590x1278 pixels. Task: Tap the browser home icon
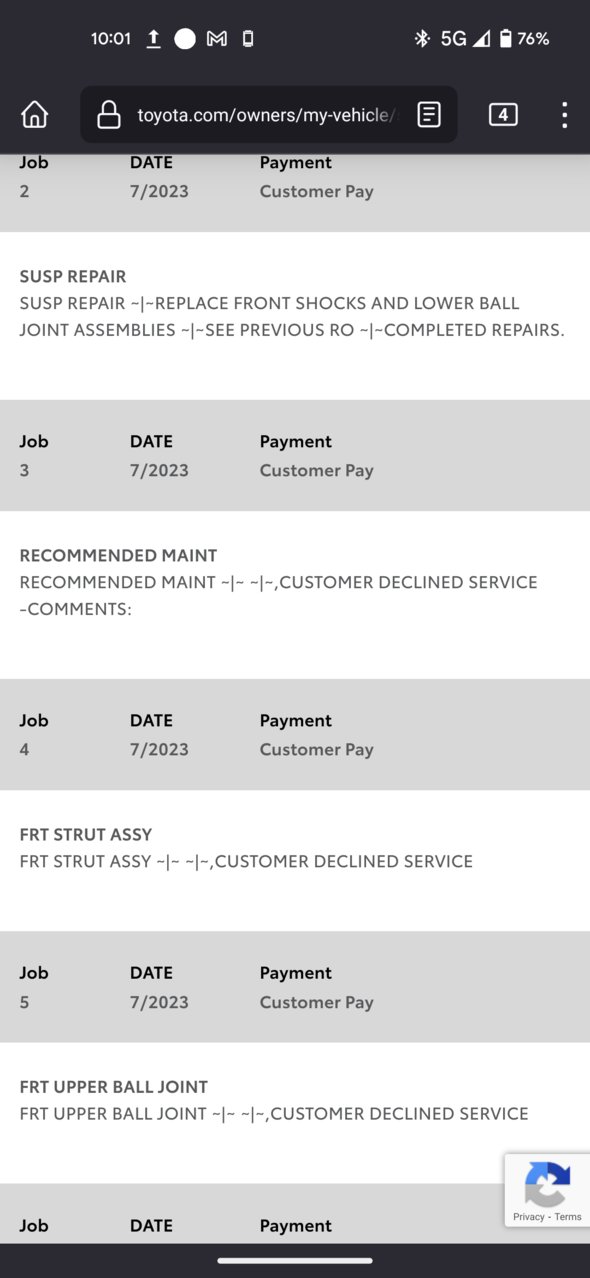pyautogui.click(x=35, y=115)
